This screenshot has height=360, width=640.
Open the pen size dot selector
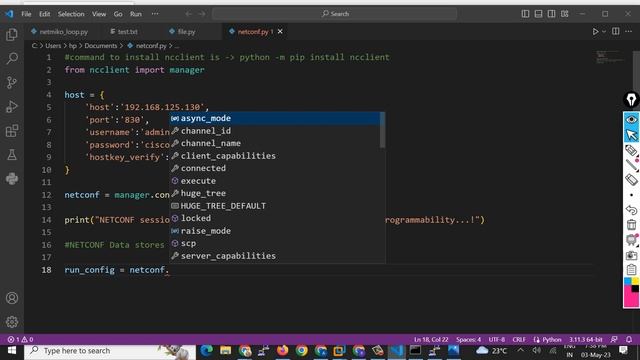pyautogui.click(x=631, y=195)
